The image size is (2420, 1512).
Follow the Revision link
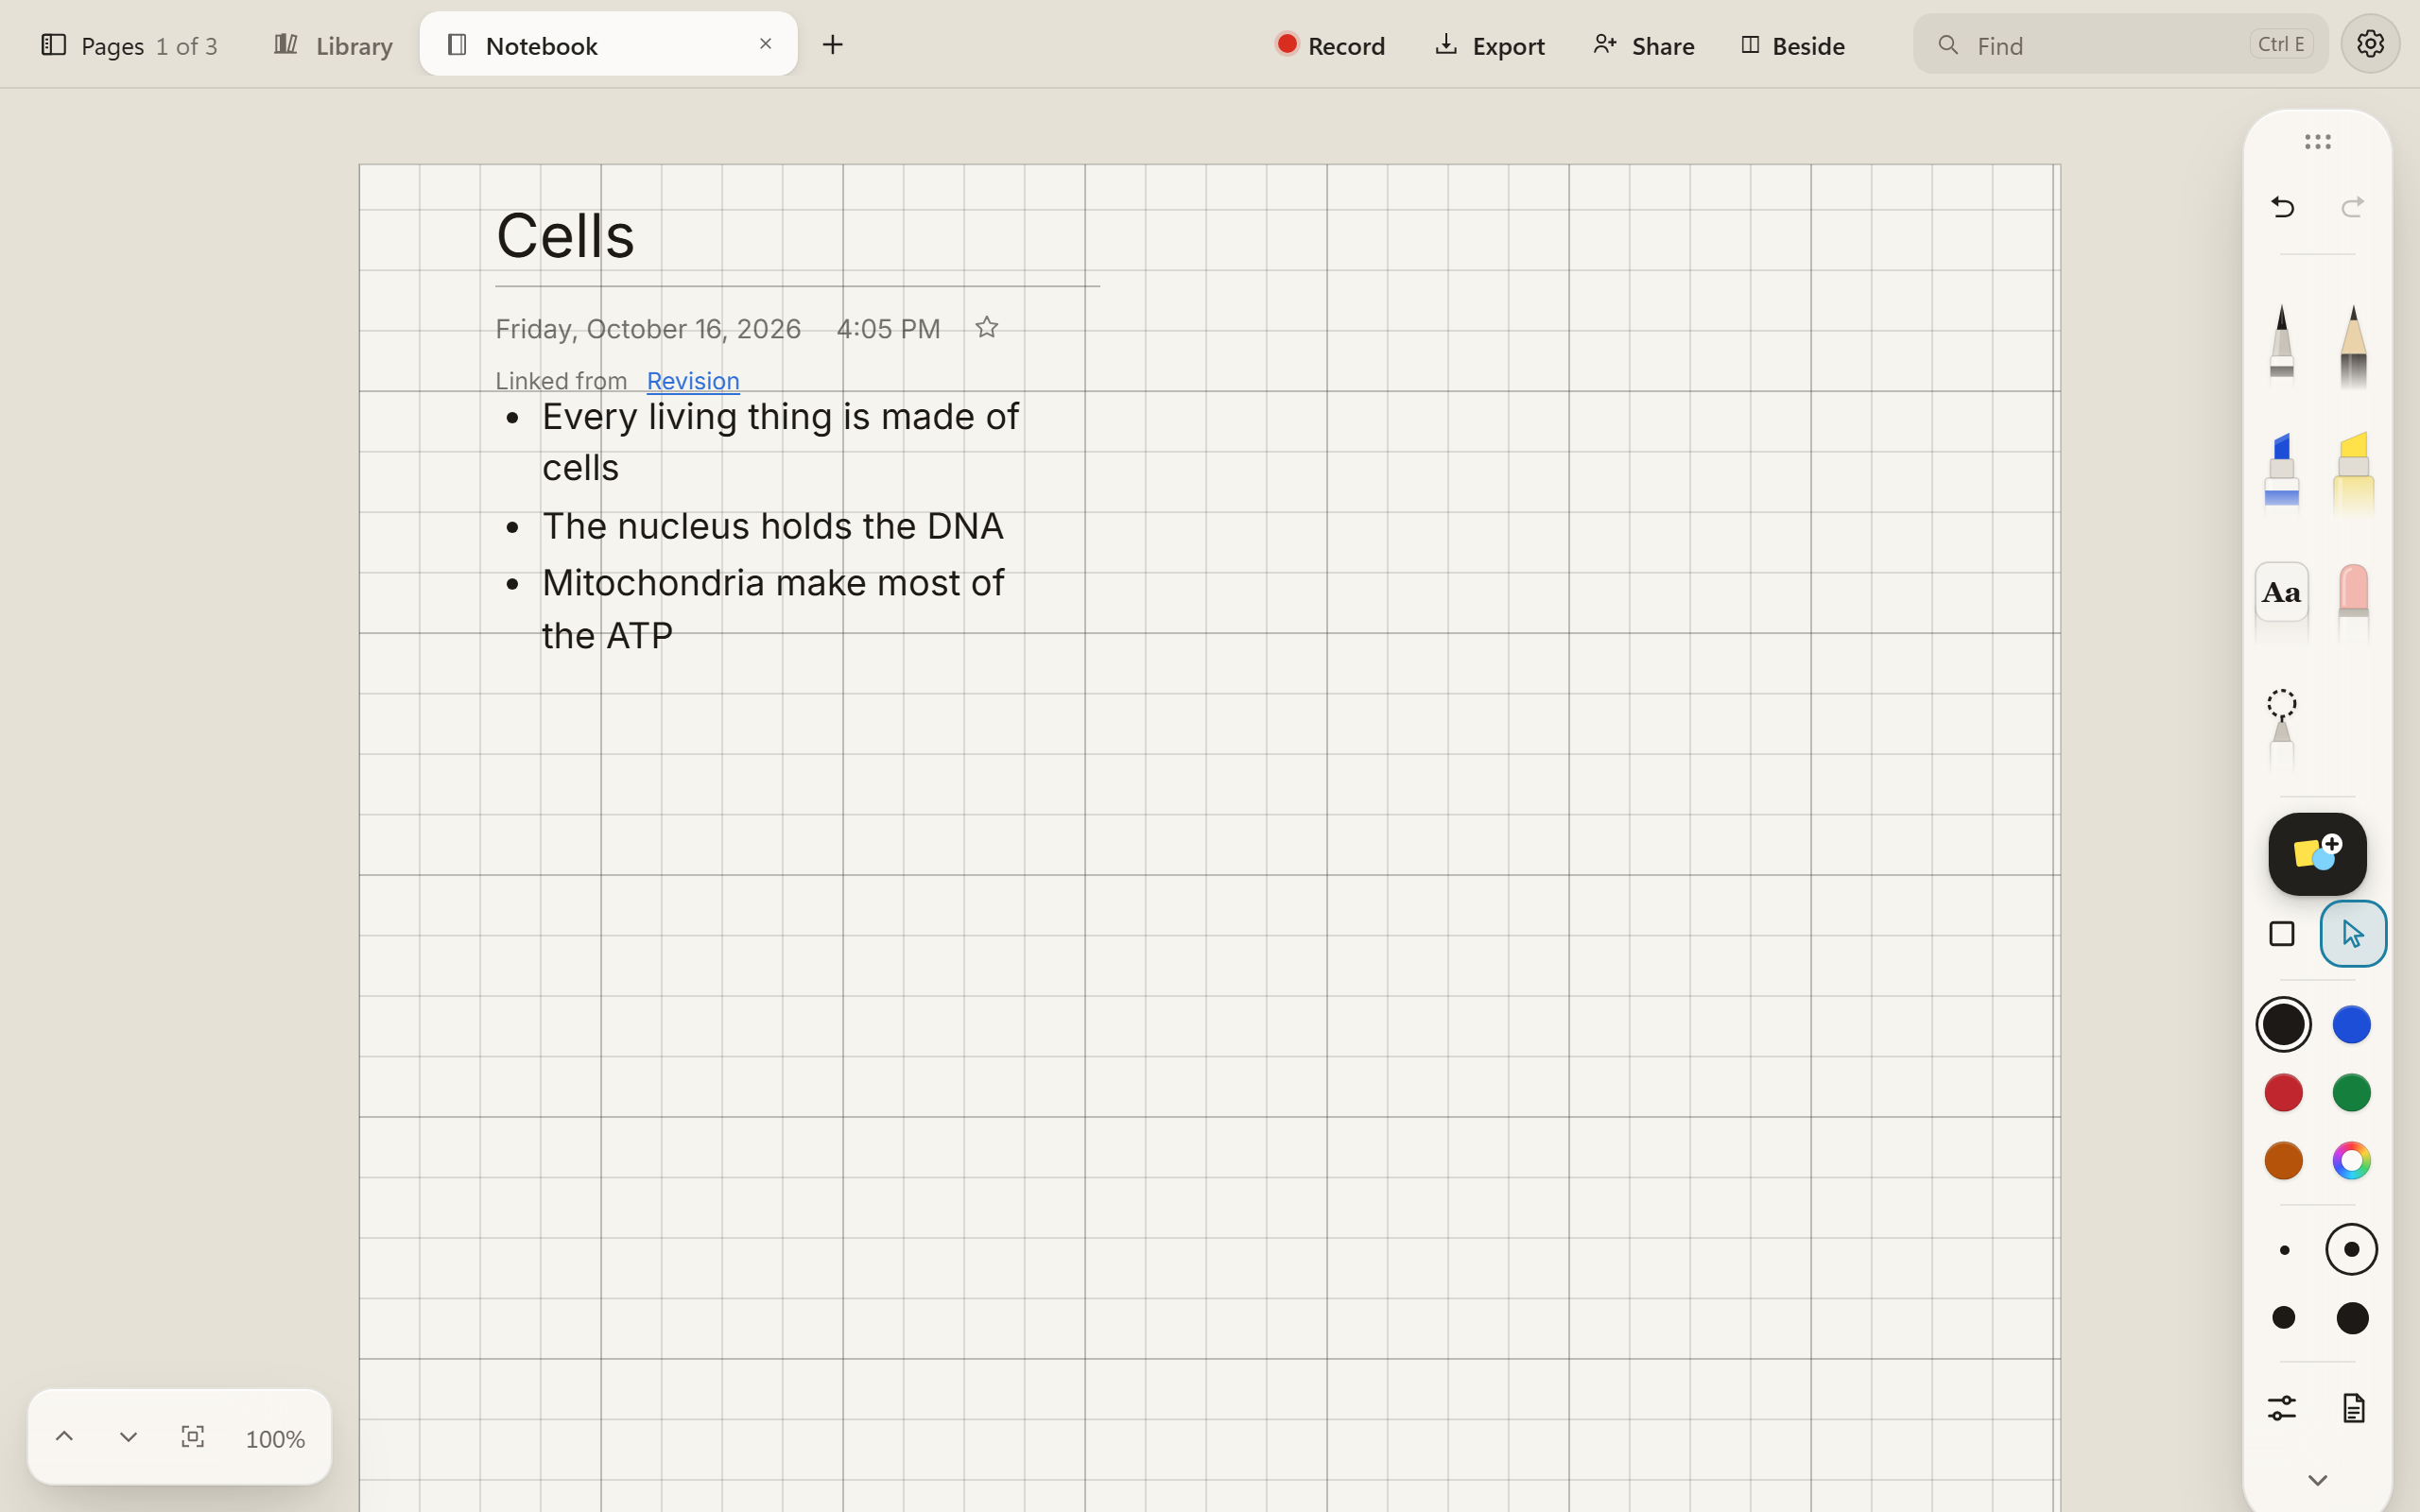[693, 381]
